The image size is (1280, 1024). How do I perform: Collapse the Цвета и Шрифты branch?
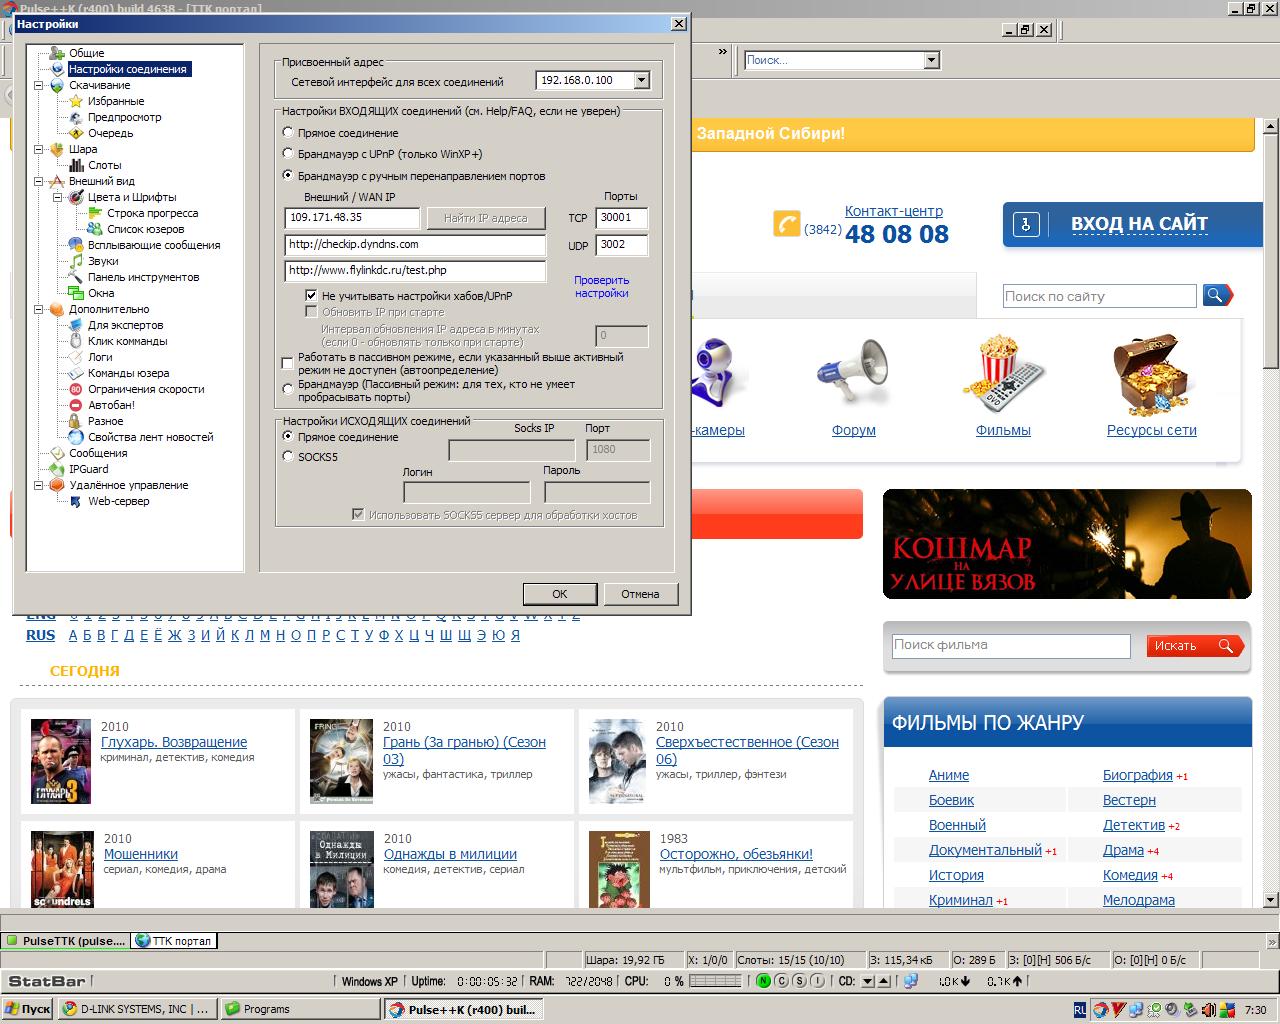[58, 197]
